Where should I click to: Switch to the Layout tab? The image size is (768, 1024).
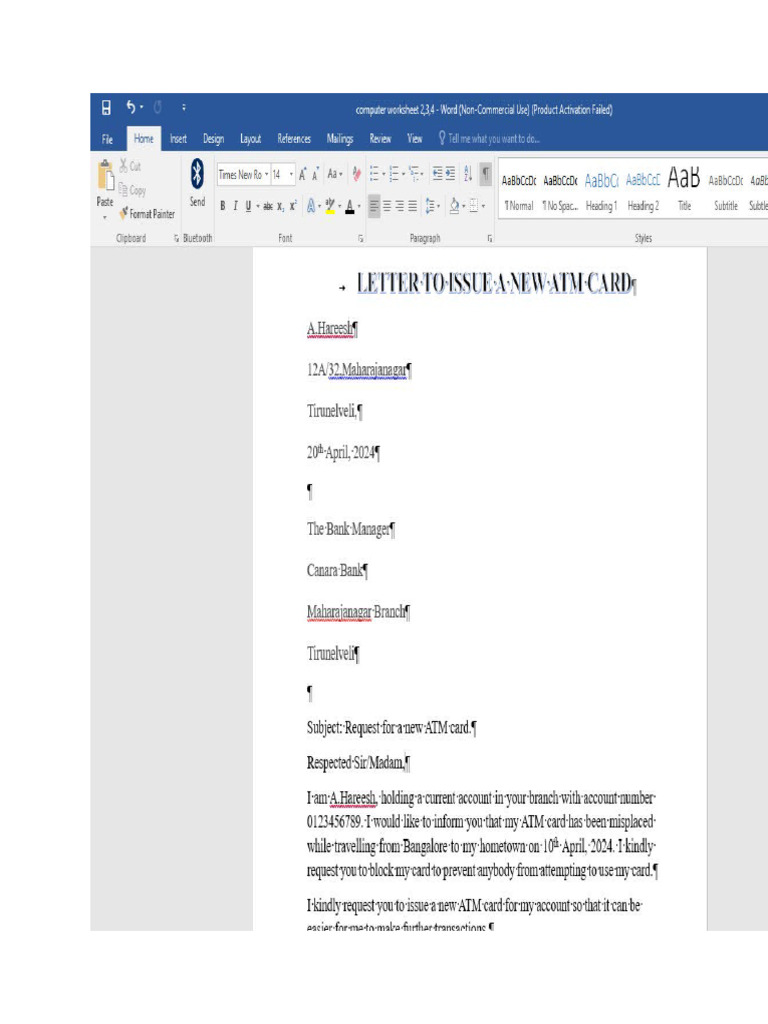click(251, 139)
